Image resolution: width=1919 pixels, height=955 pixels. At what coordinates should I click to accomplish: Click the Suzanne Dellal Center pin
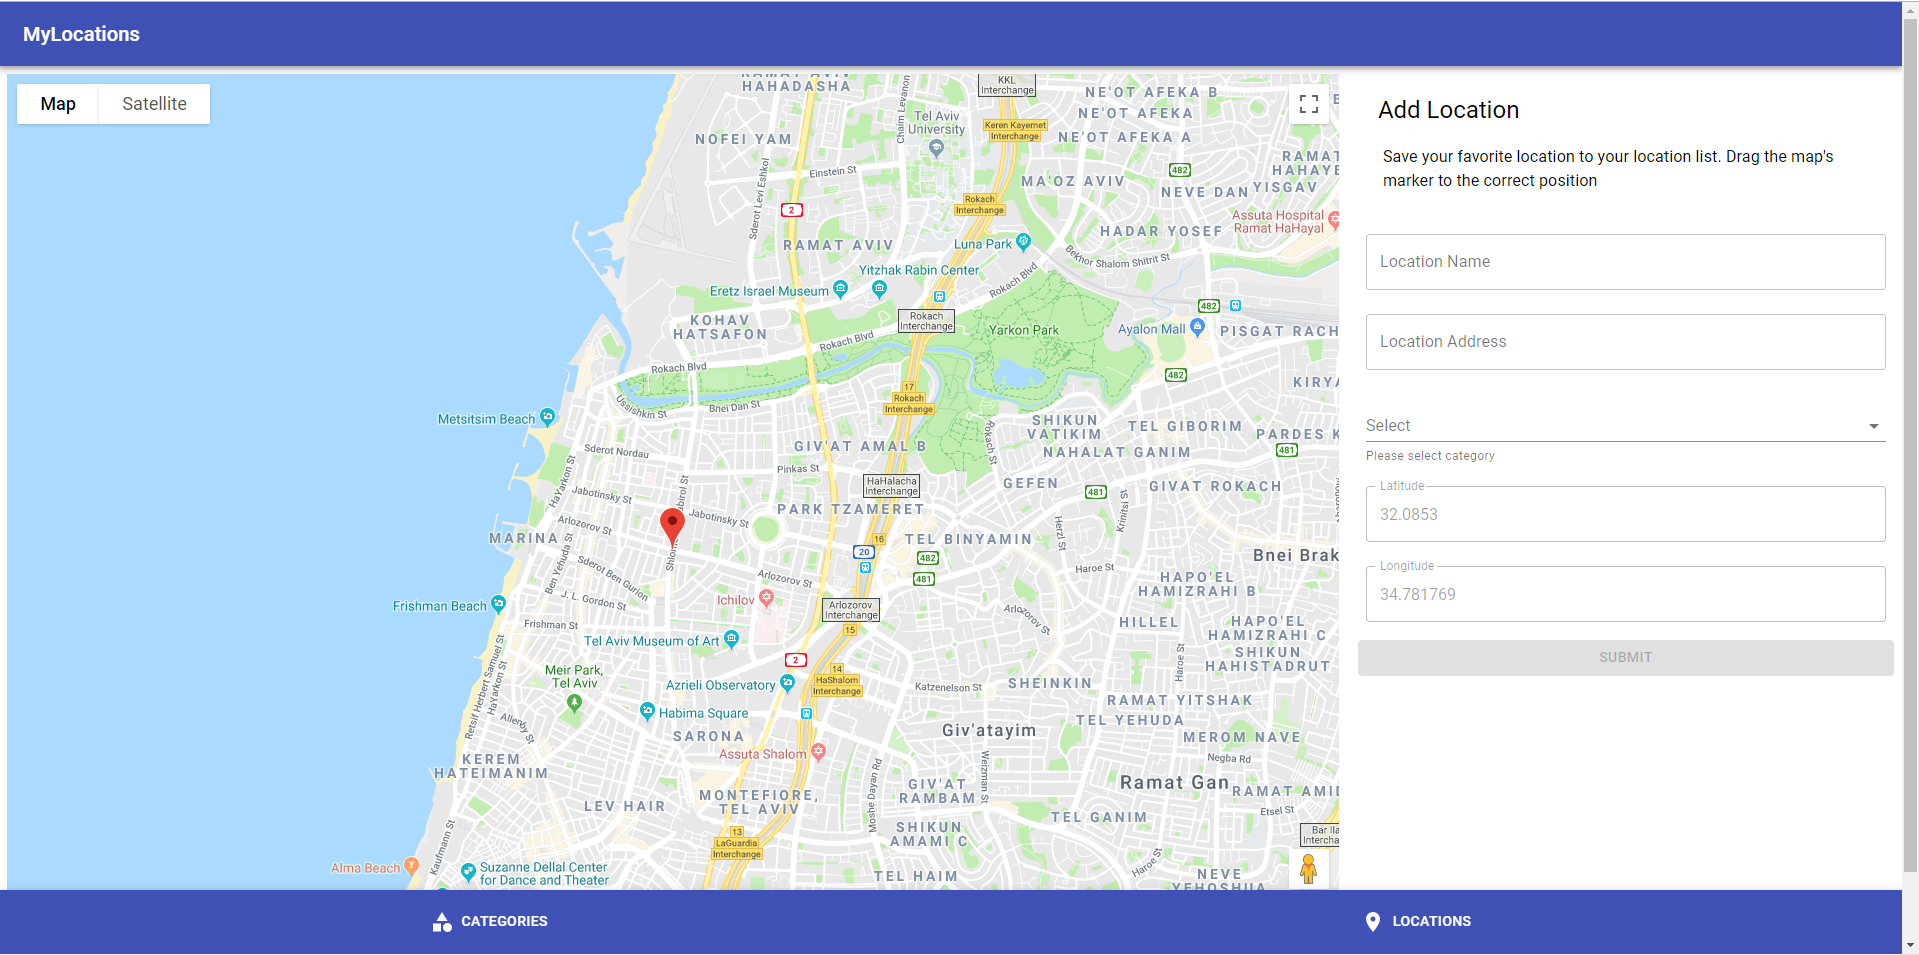click(x=468, y=872)
